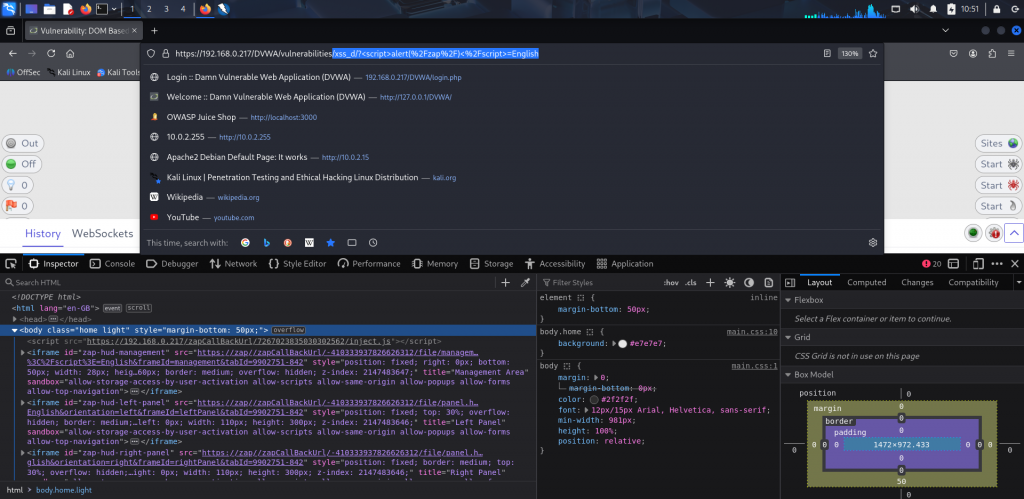Click the ZAP HUD scope Out button
This screenshot has width=1024, height=499.
[23, 144]
